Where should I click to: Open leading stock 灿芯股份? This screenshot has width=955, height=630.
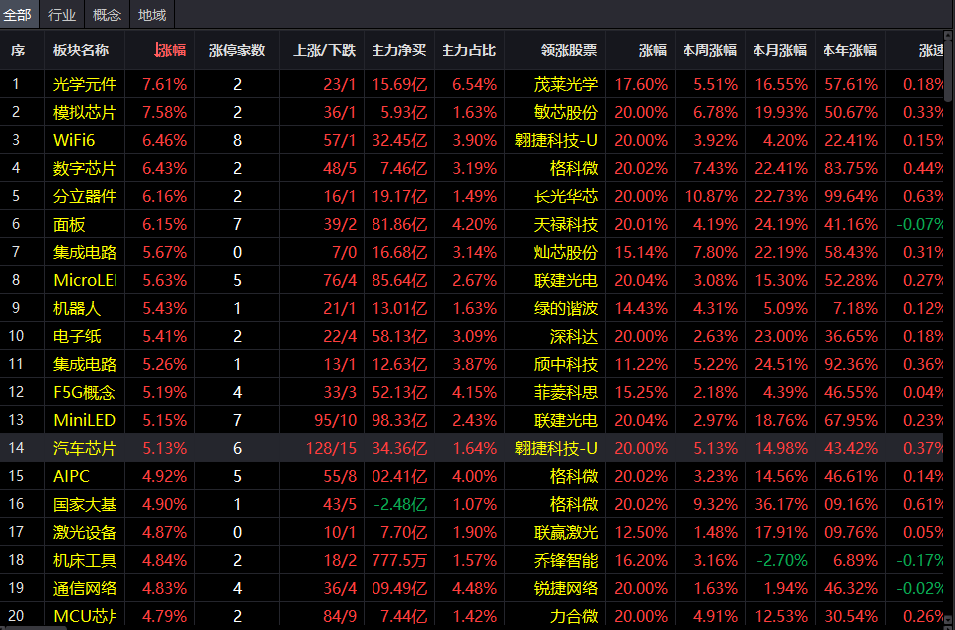click(x=566, y=252)
